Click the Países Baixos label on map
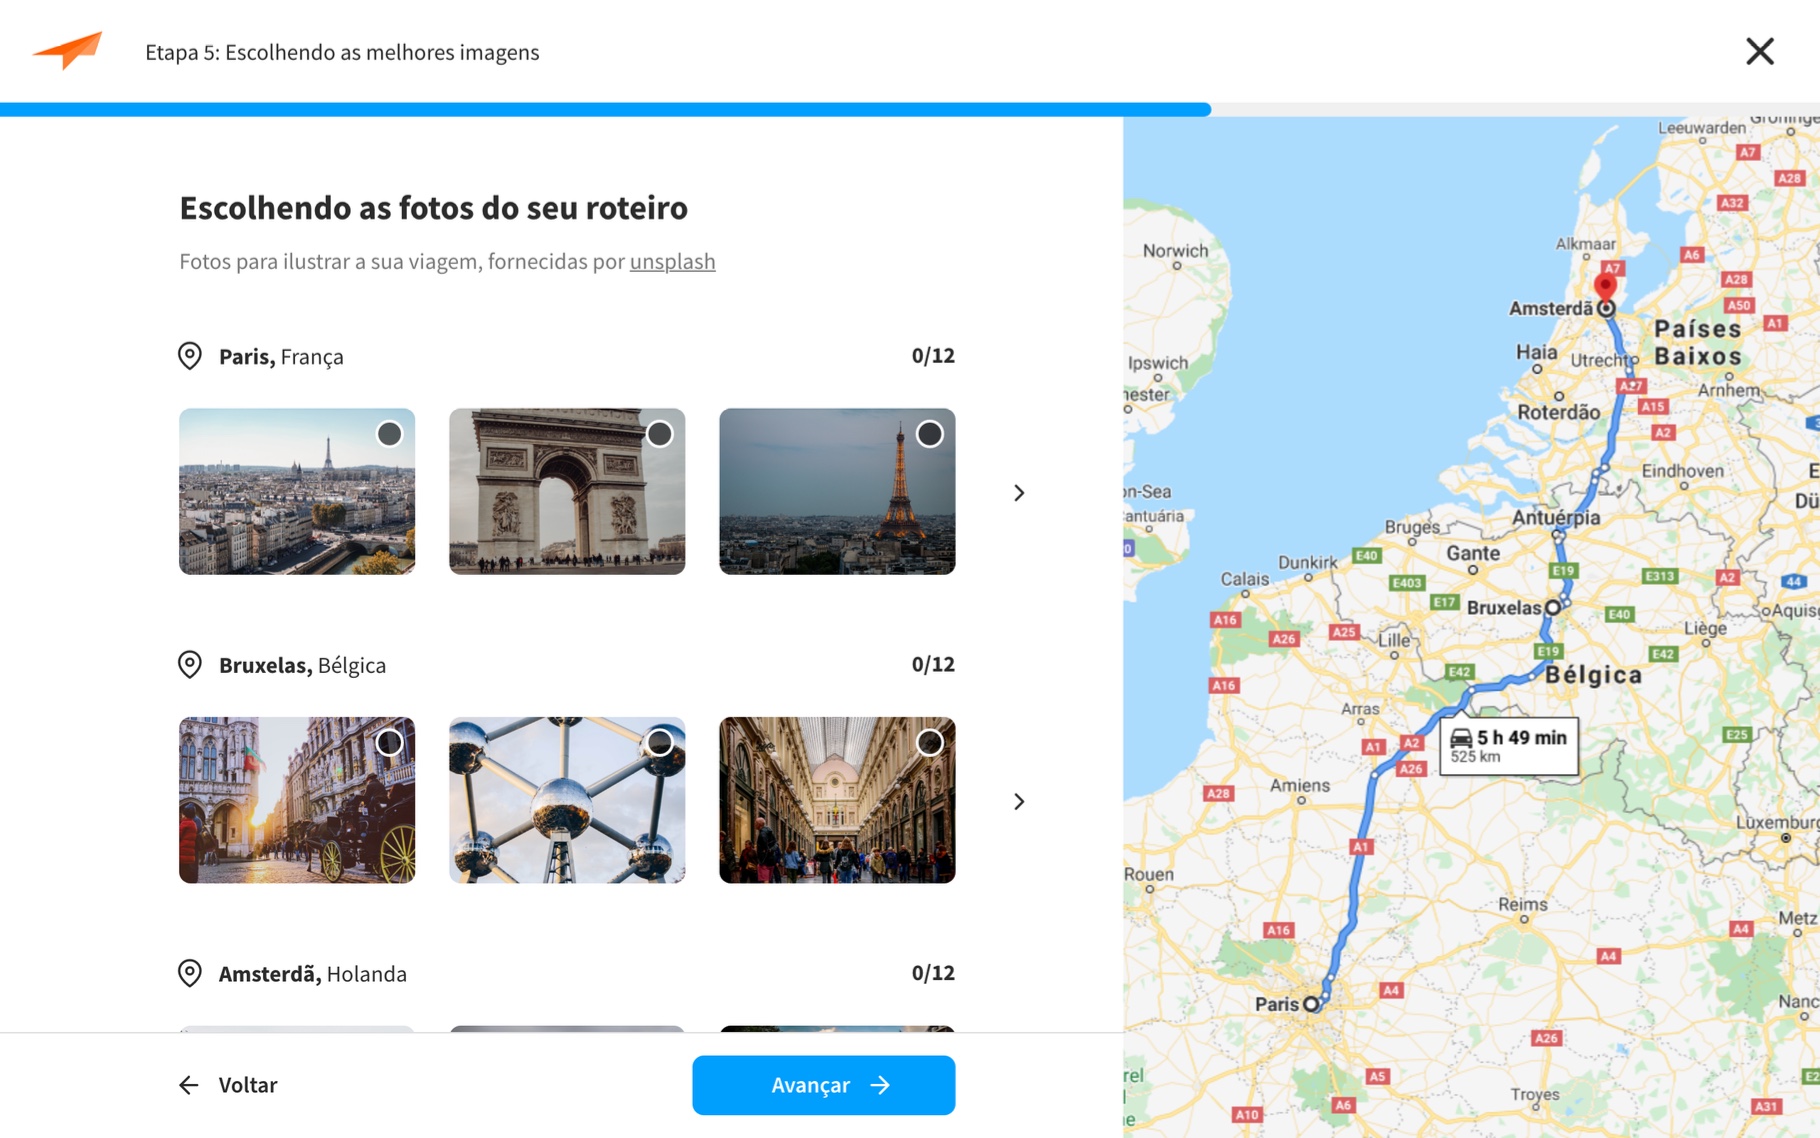 click(1698, 342)
